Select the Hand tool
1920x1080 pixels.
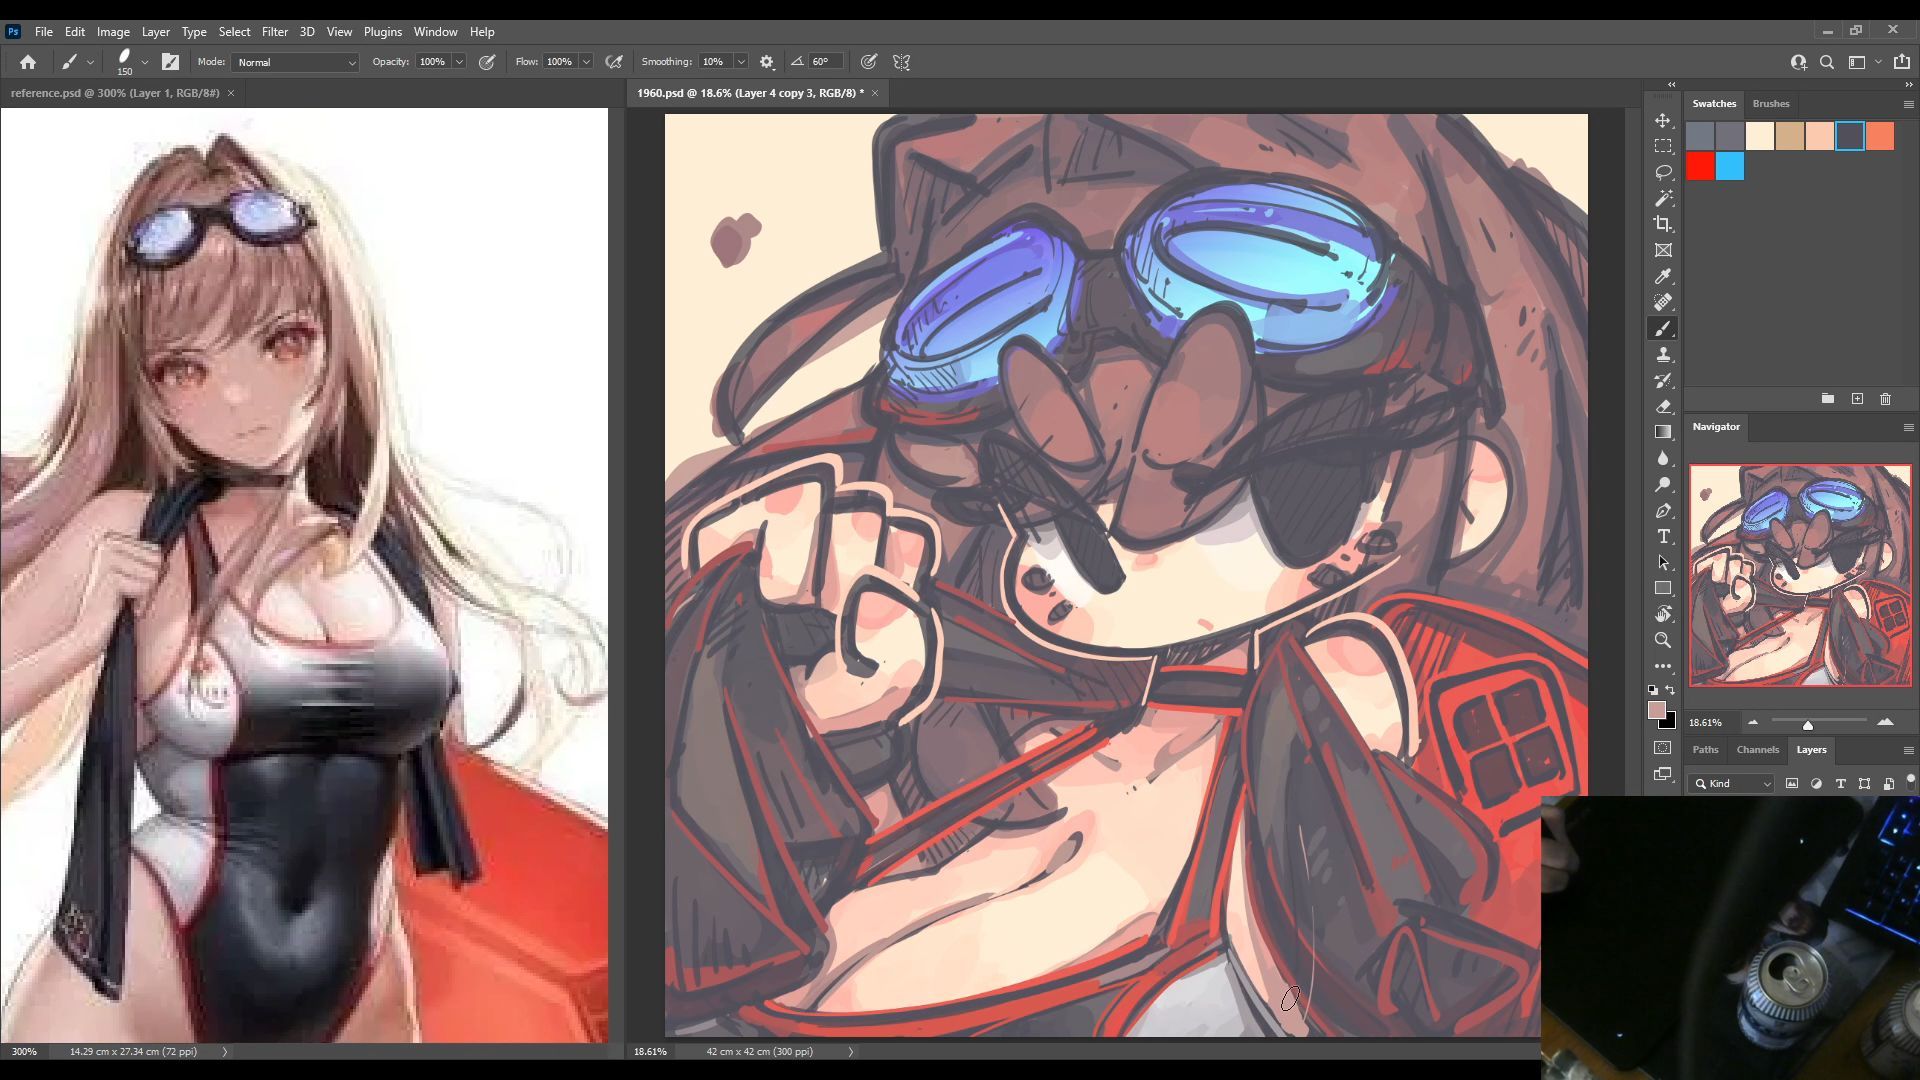click(1663, 614)
